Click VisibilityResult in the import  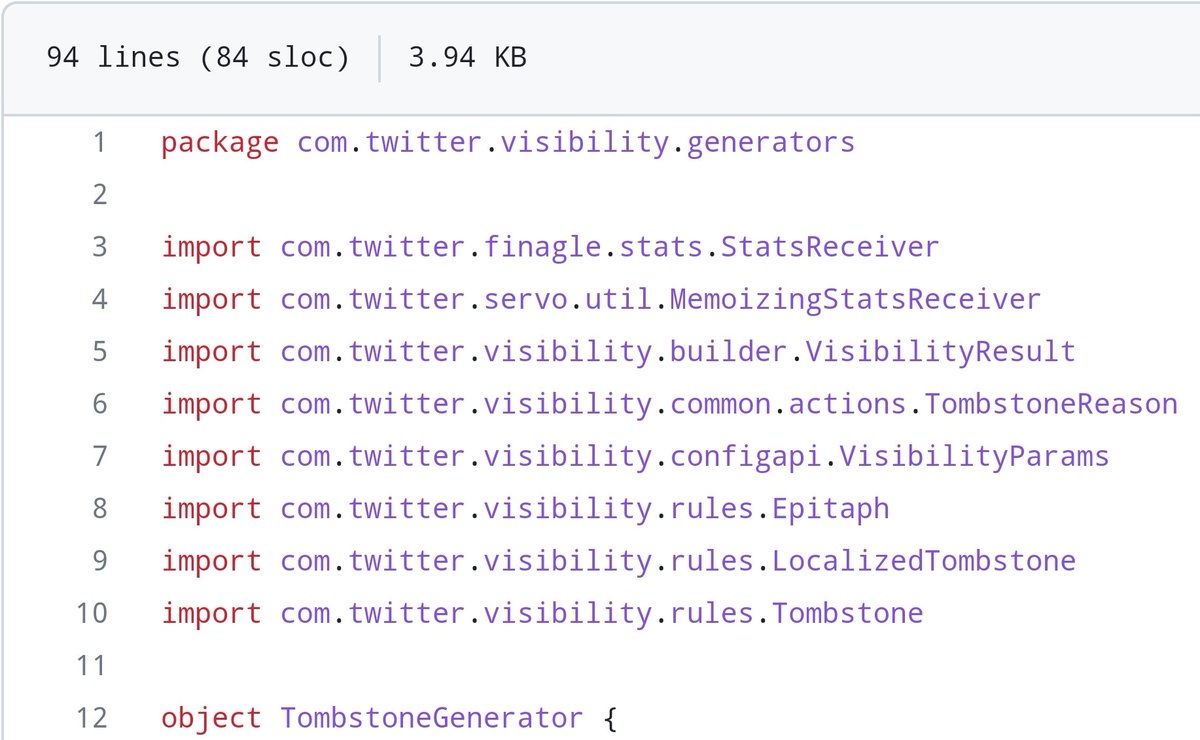pyautogui.click(x=940, y=351)
